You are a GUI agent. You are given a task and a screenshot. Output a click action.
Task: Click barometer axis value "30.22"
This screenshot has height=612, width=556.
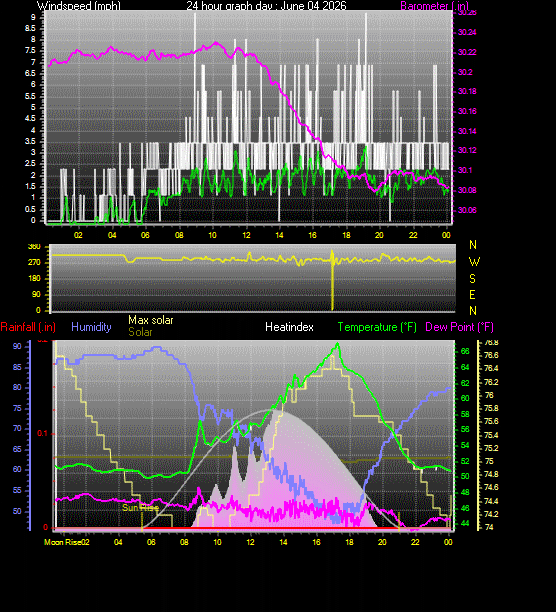click(x=467, y=52)
